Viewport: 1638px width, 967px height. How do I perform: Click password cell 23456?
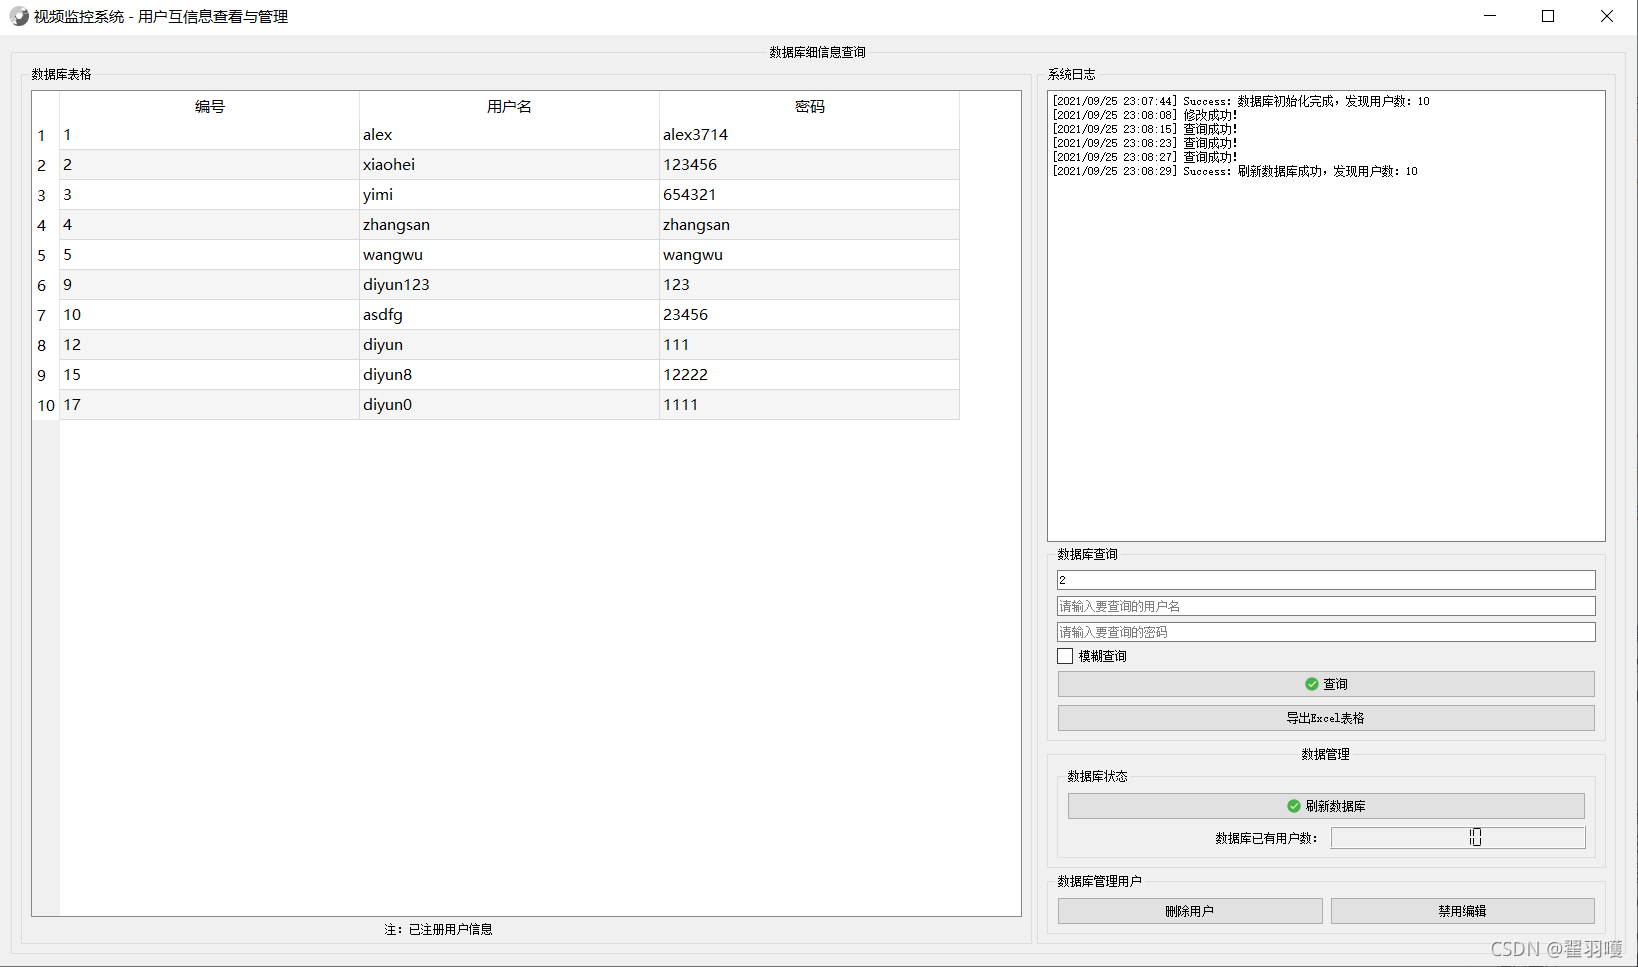(x=810, y=315)
